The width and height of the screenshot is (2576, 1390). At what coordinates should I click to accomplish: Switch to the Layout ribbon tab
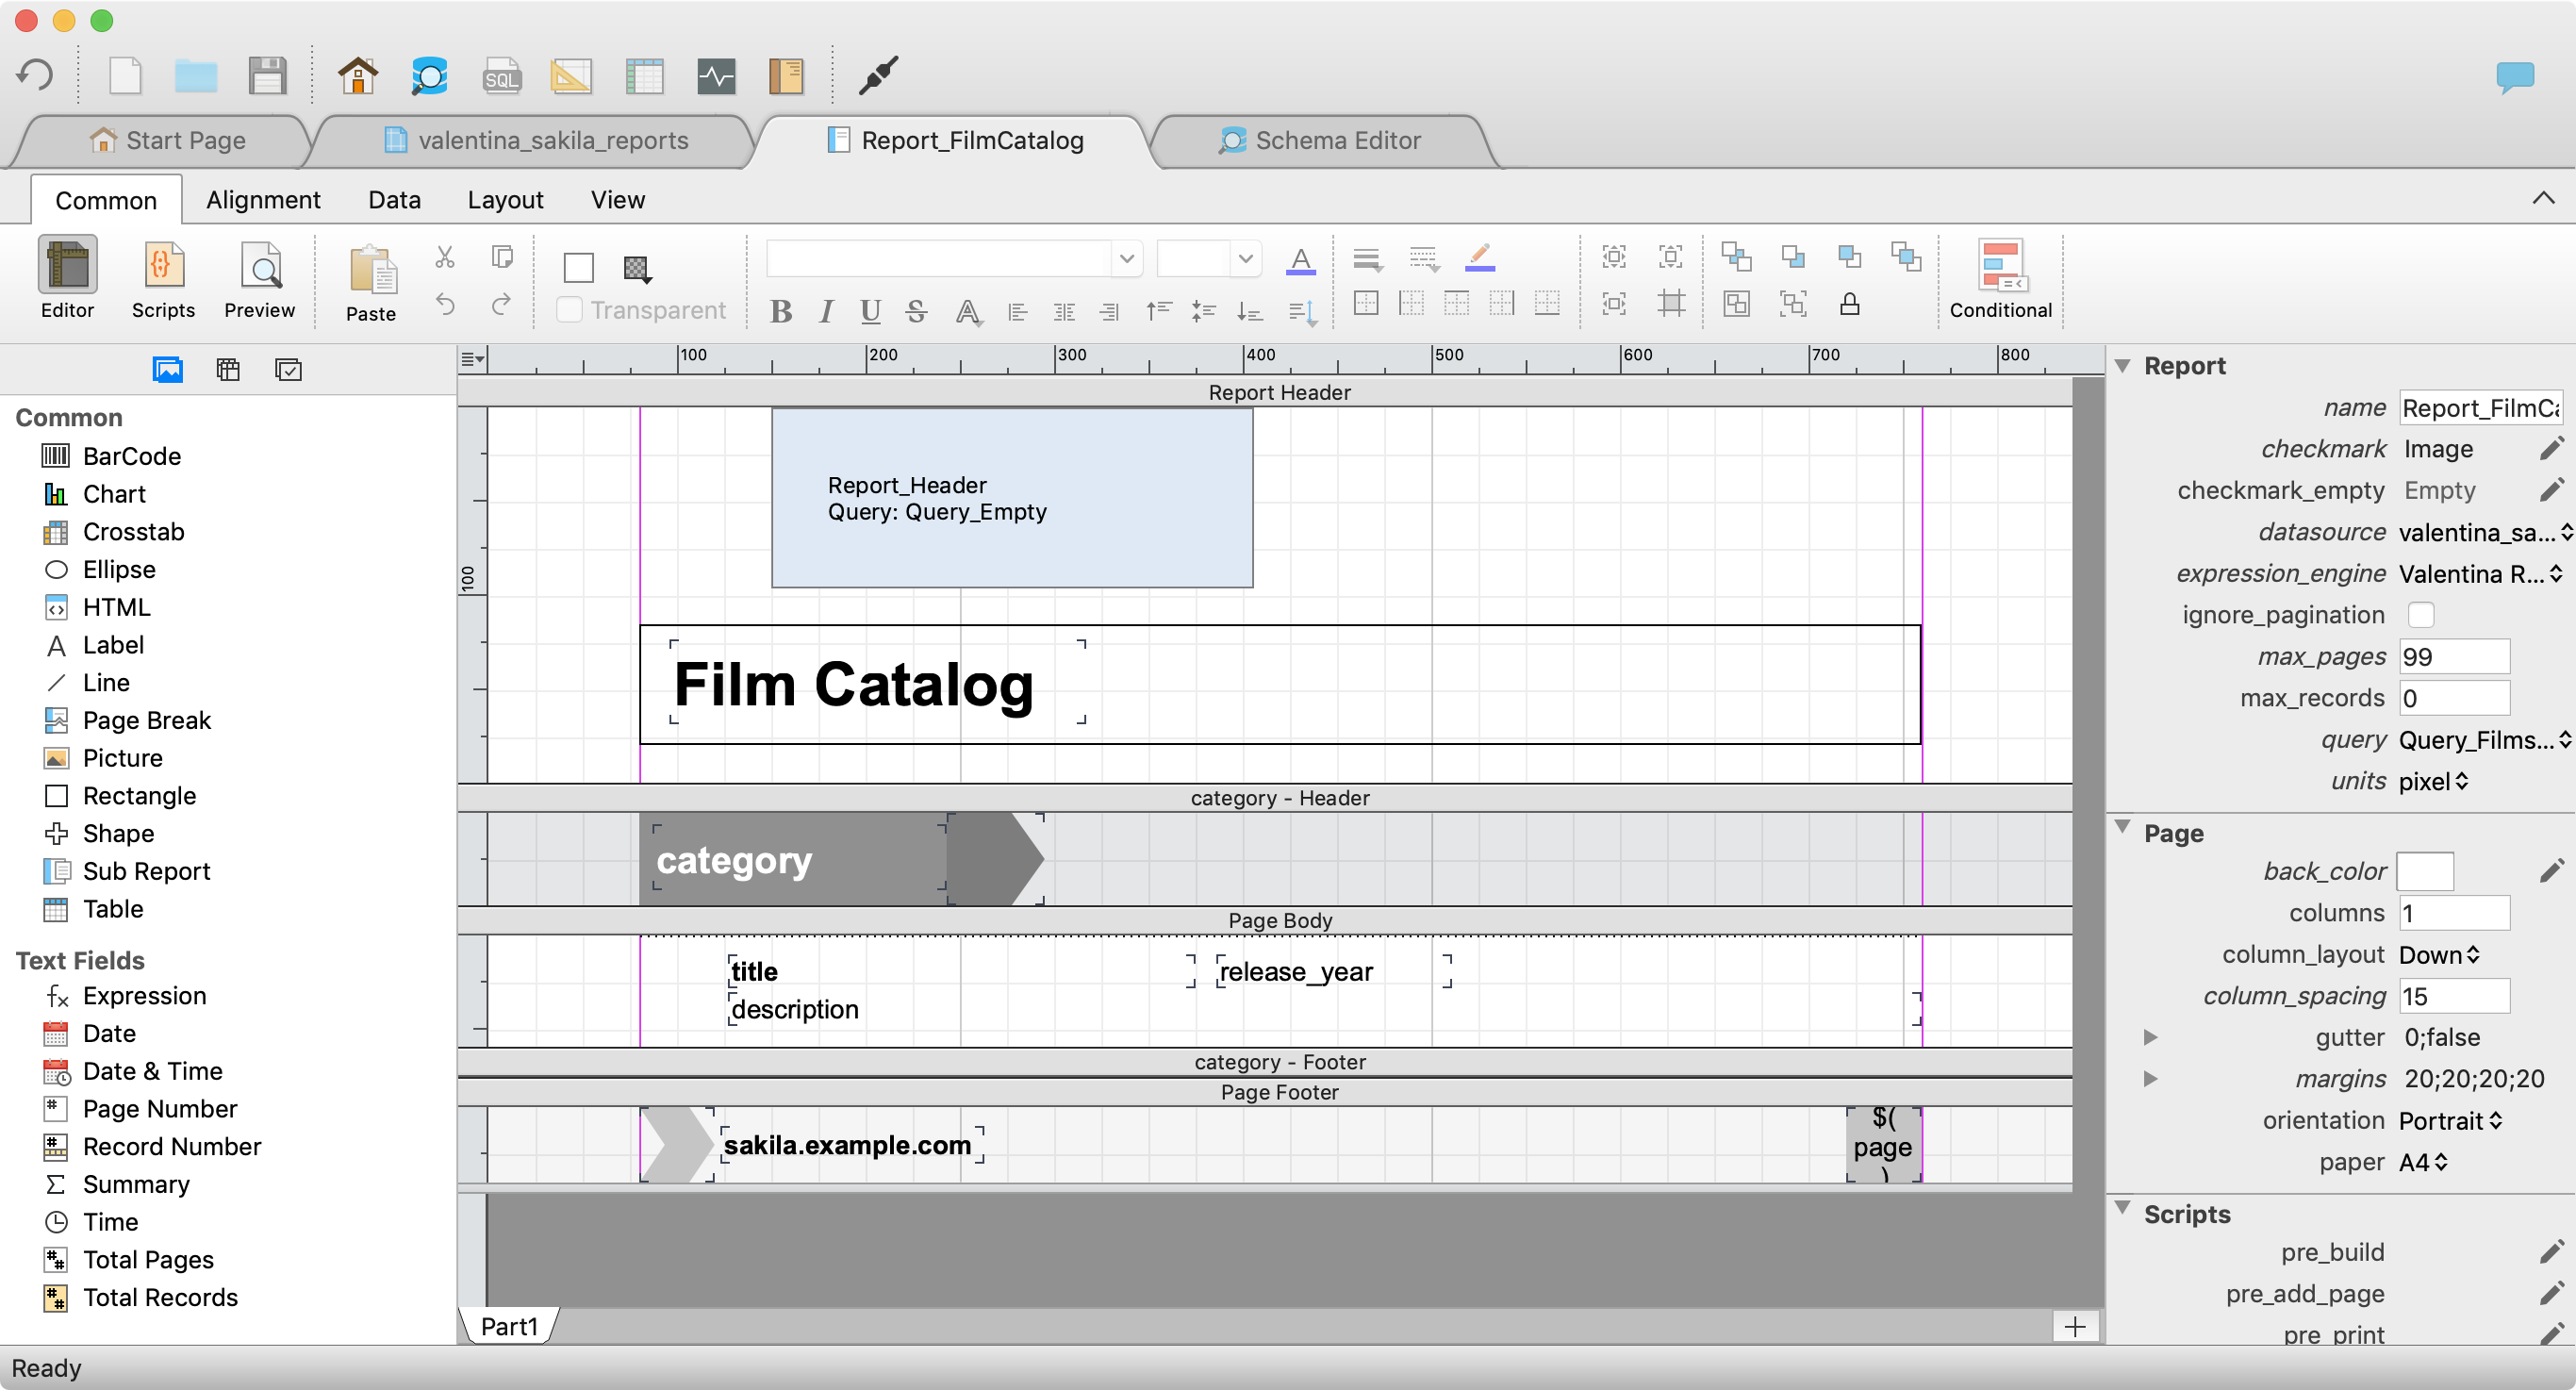click(505, 200)
